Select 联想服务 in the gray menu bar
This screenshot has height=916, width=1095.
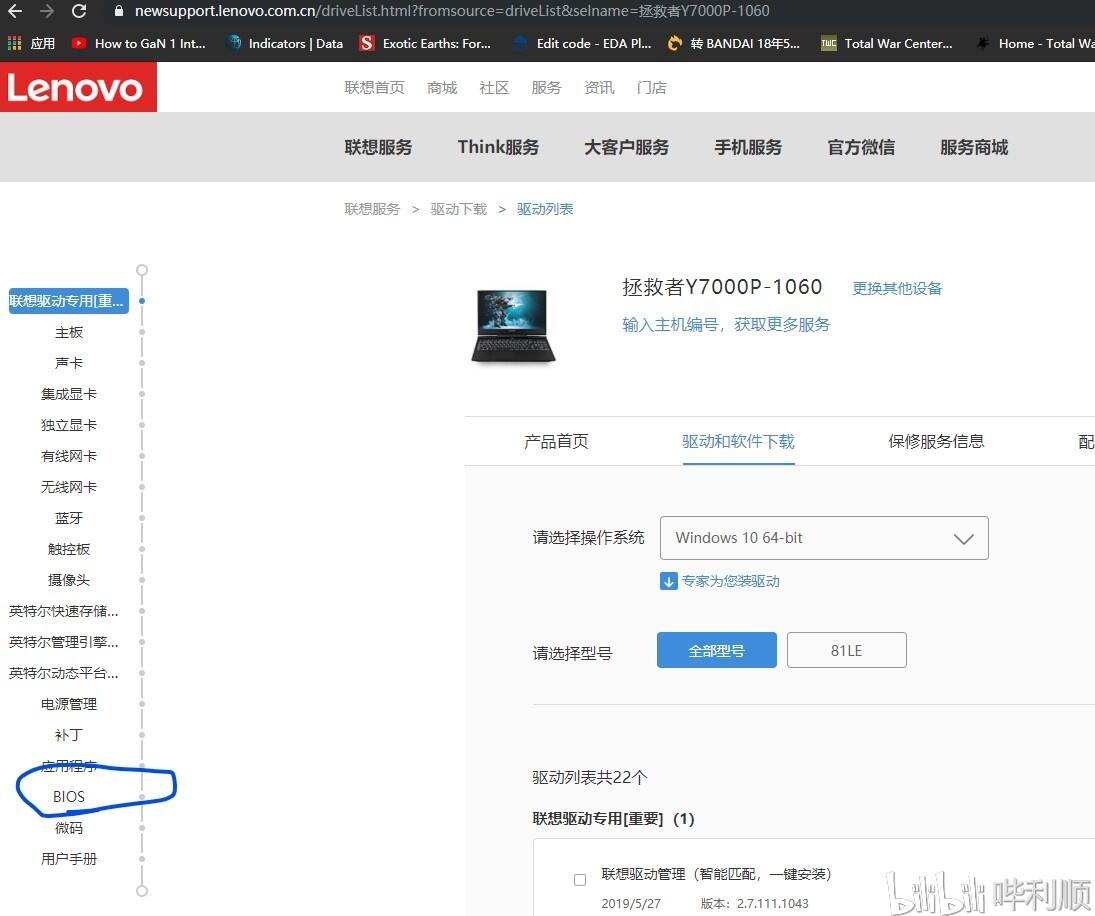click(379, 147)
